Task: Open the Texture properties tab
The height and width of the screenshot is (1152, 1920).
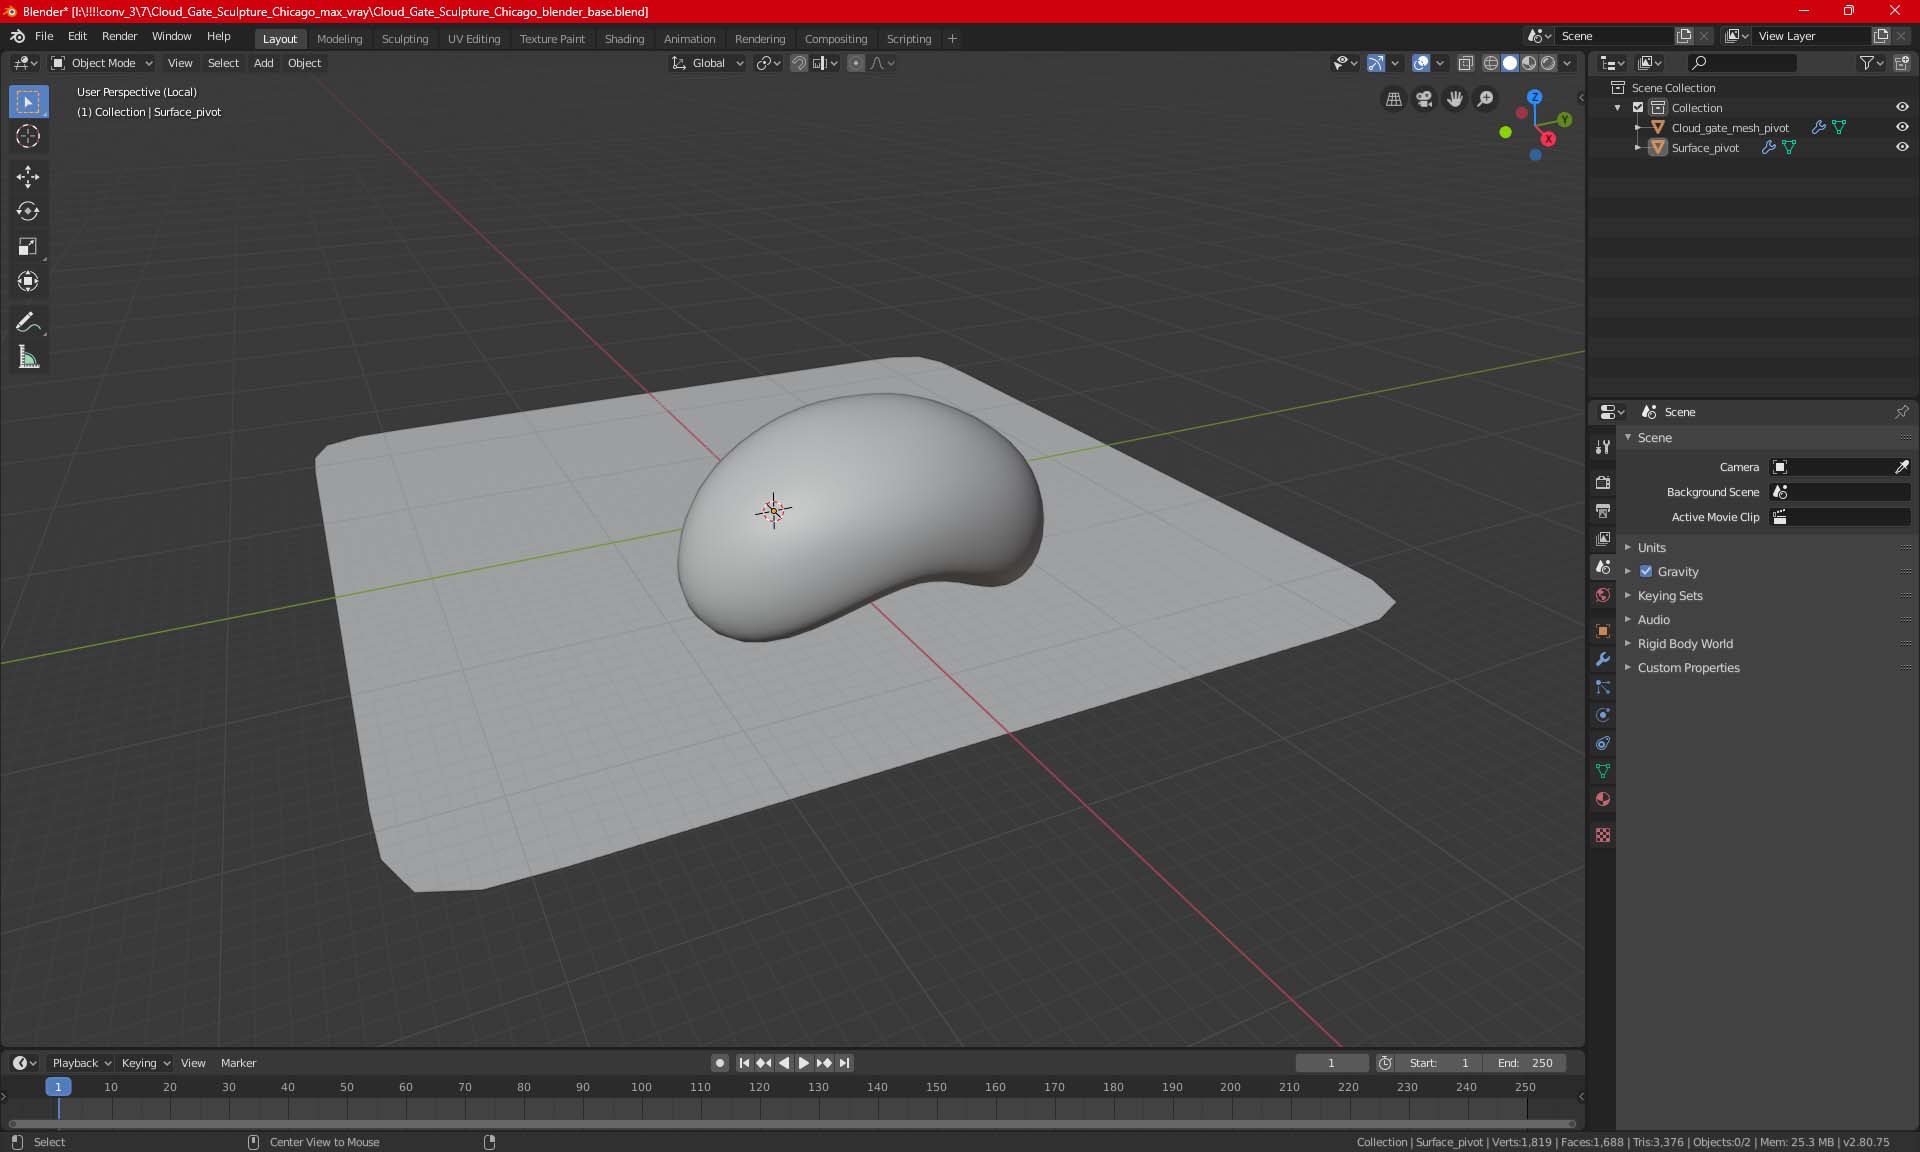Action: point(1603,835)
